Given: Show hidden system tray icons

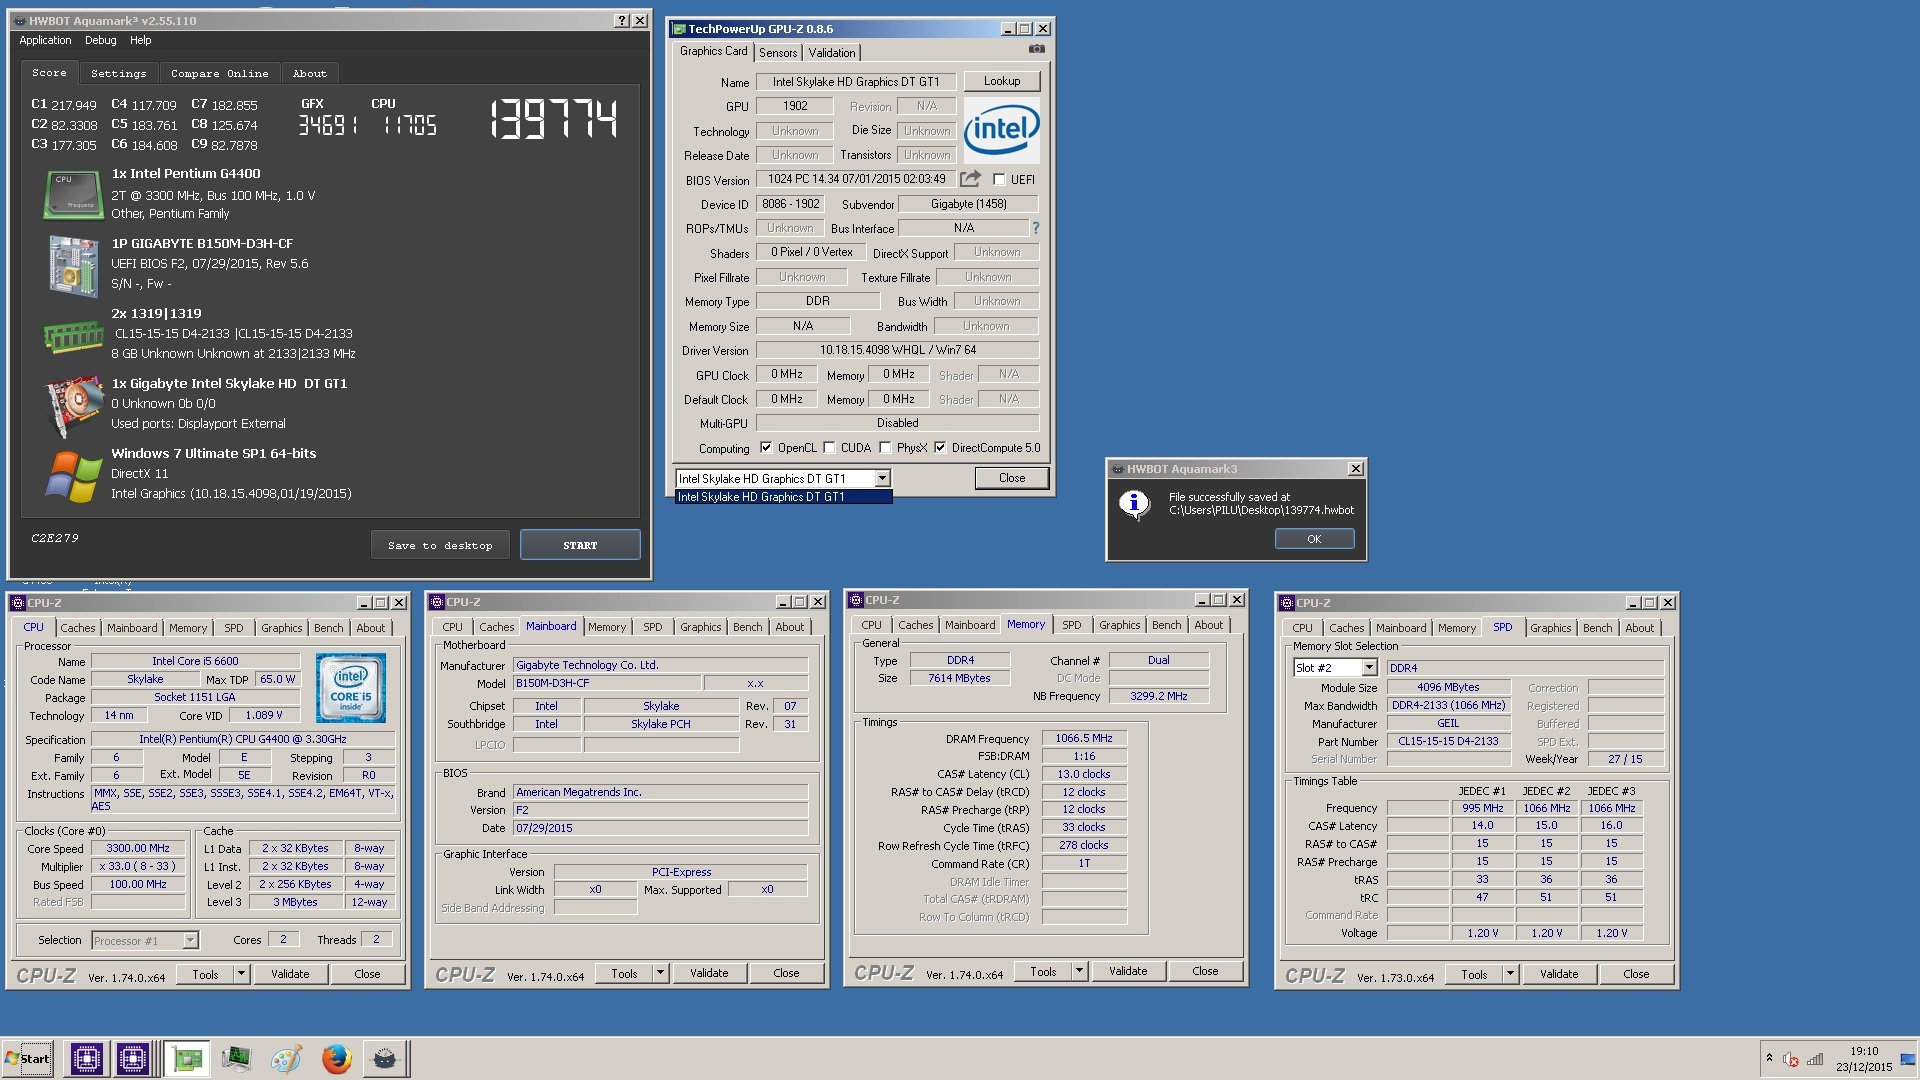Looking at the screenshot, I should pyautogui.click(x=1769, y=1058).
